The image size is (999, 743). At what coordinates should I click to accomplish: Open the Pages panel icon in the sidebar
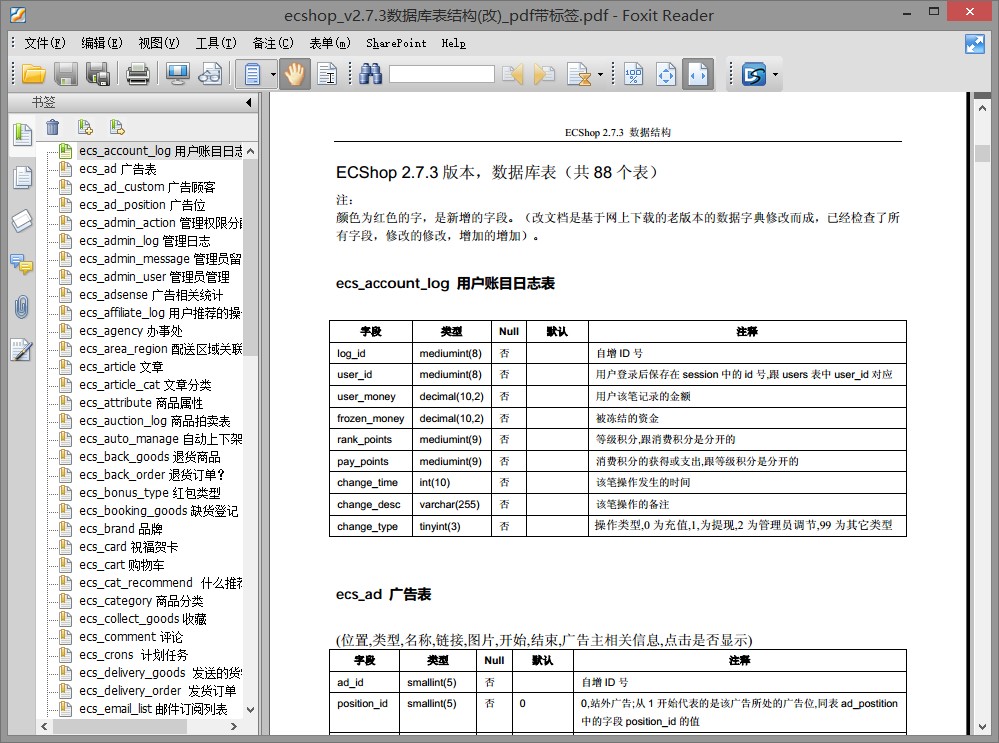(x=23, y=178)
